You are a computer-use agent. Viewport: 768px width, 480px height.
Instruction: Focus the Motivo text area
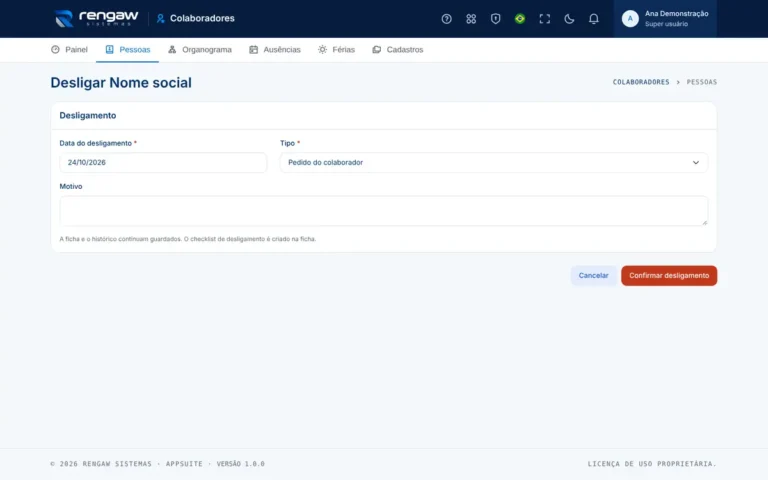(x=384, y=211)
